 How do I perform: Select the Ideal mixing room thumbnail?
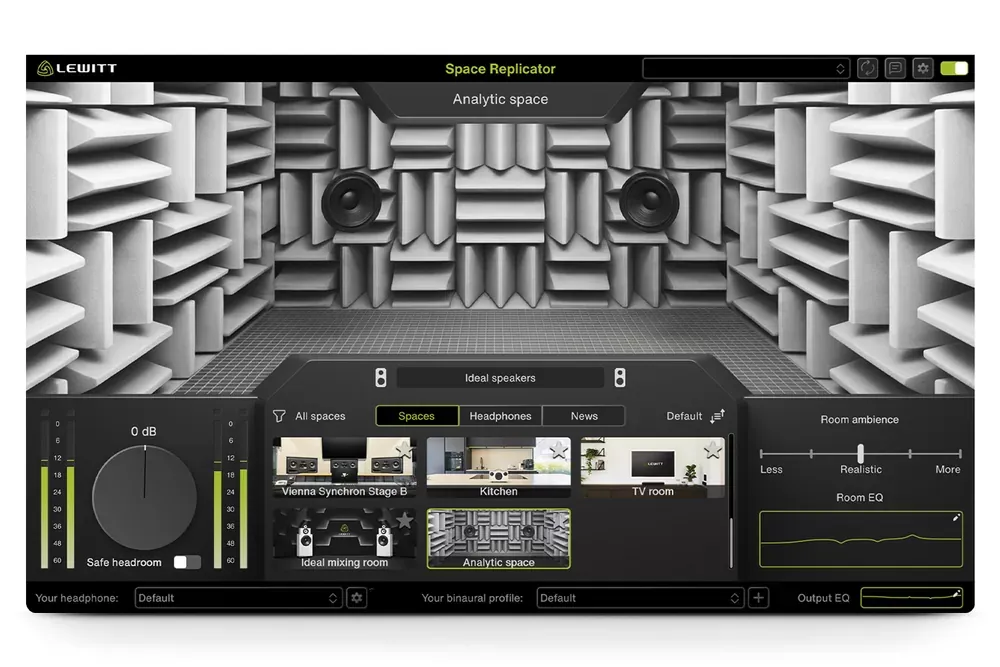344,538
